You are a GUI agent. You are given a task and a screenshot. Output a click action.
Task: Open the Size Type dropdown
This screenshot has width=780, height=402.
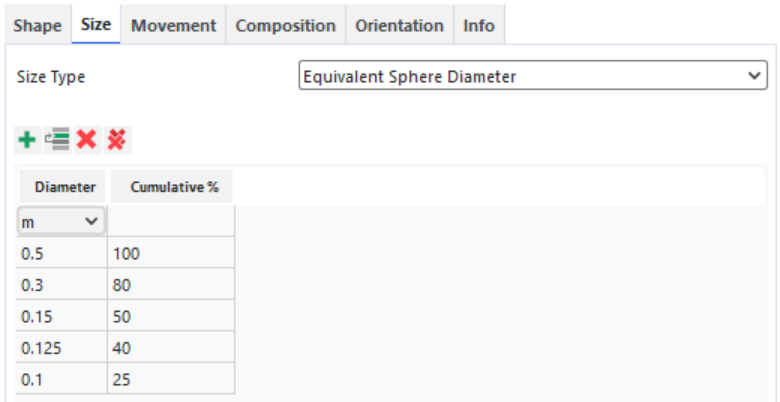[x=533, y=77]
